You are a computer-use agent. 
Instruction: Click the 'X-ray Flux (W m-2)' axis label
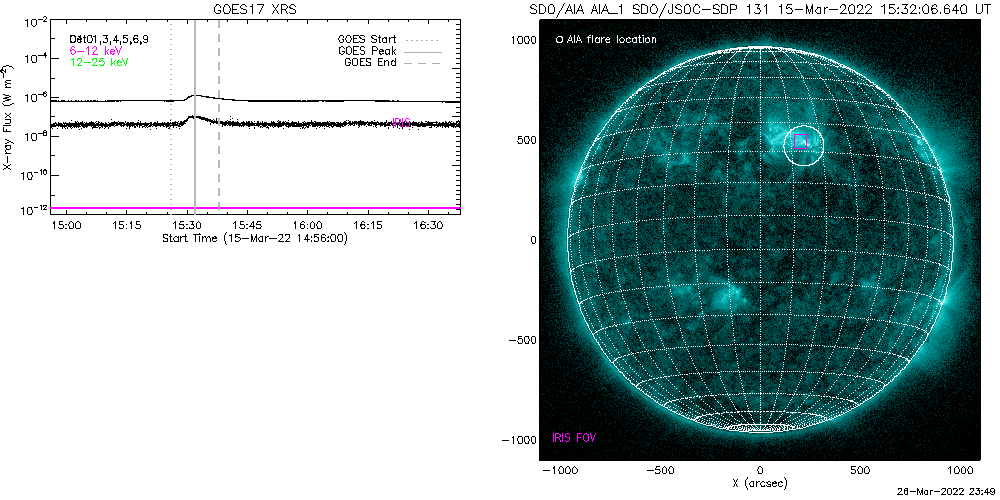coord(7,117)
